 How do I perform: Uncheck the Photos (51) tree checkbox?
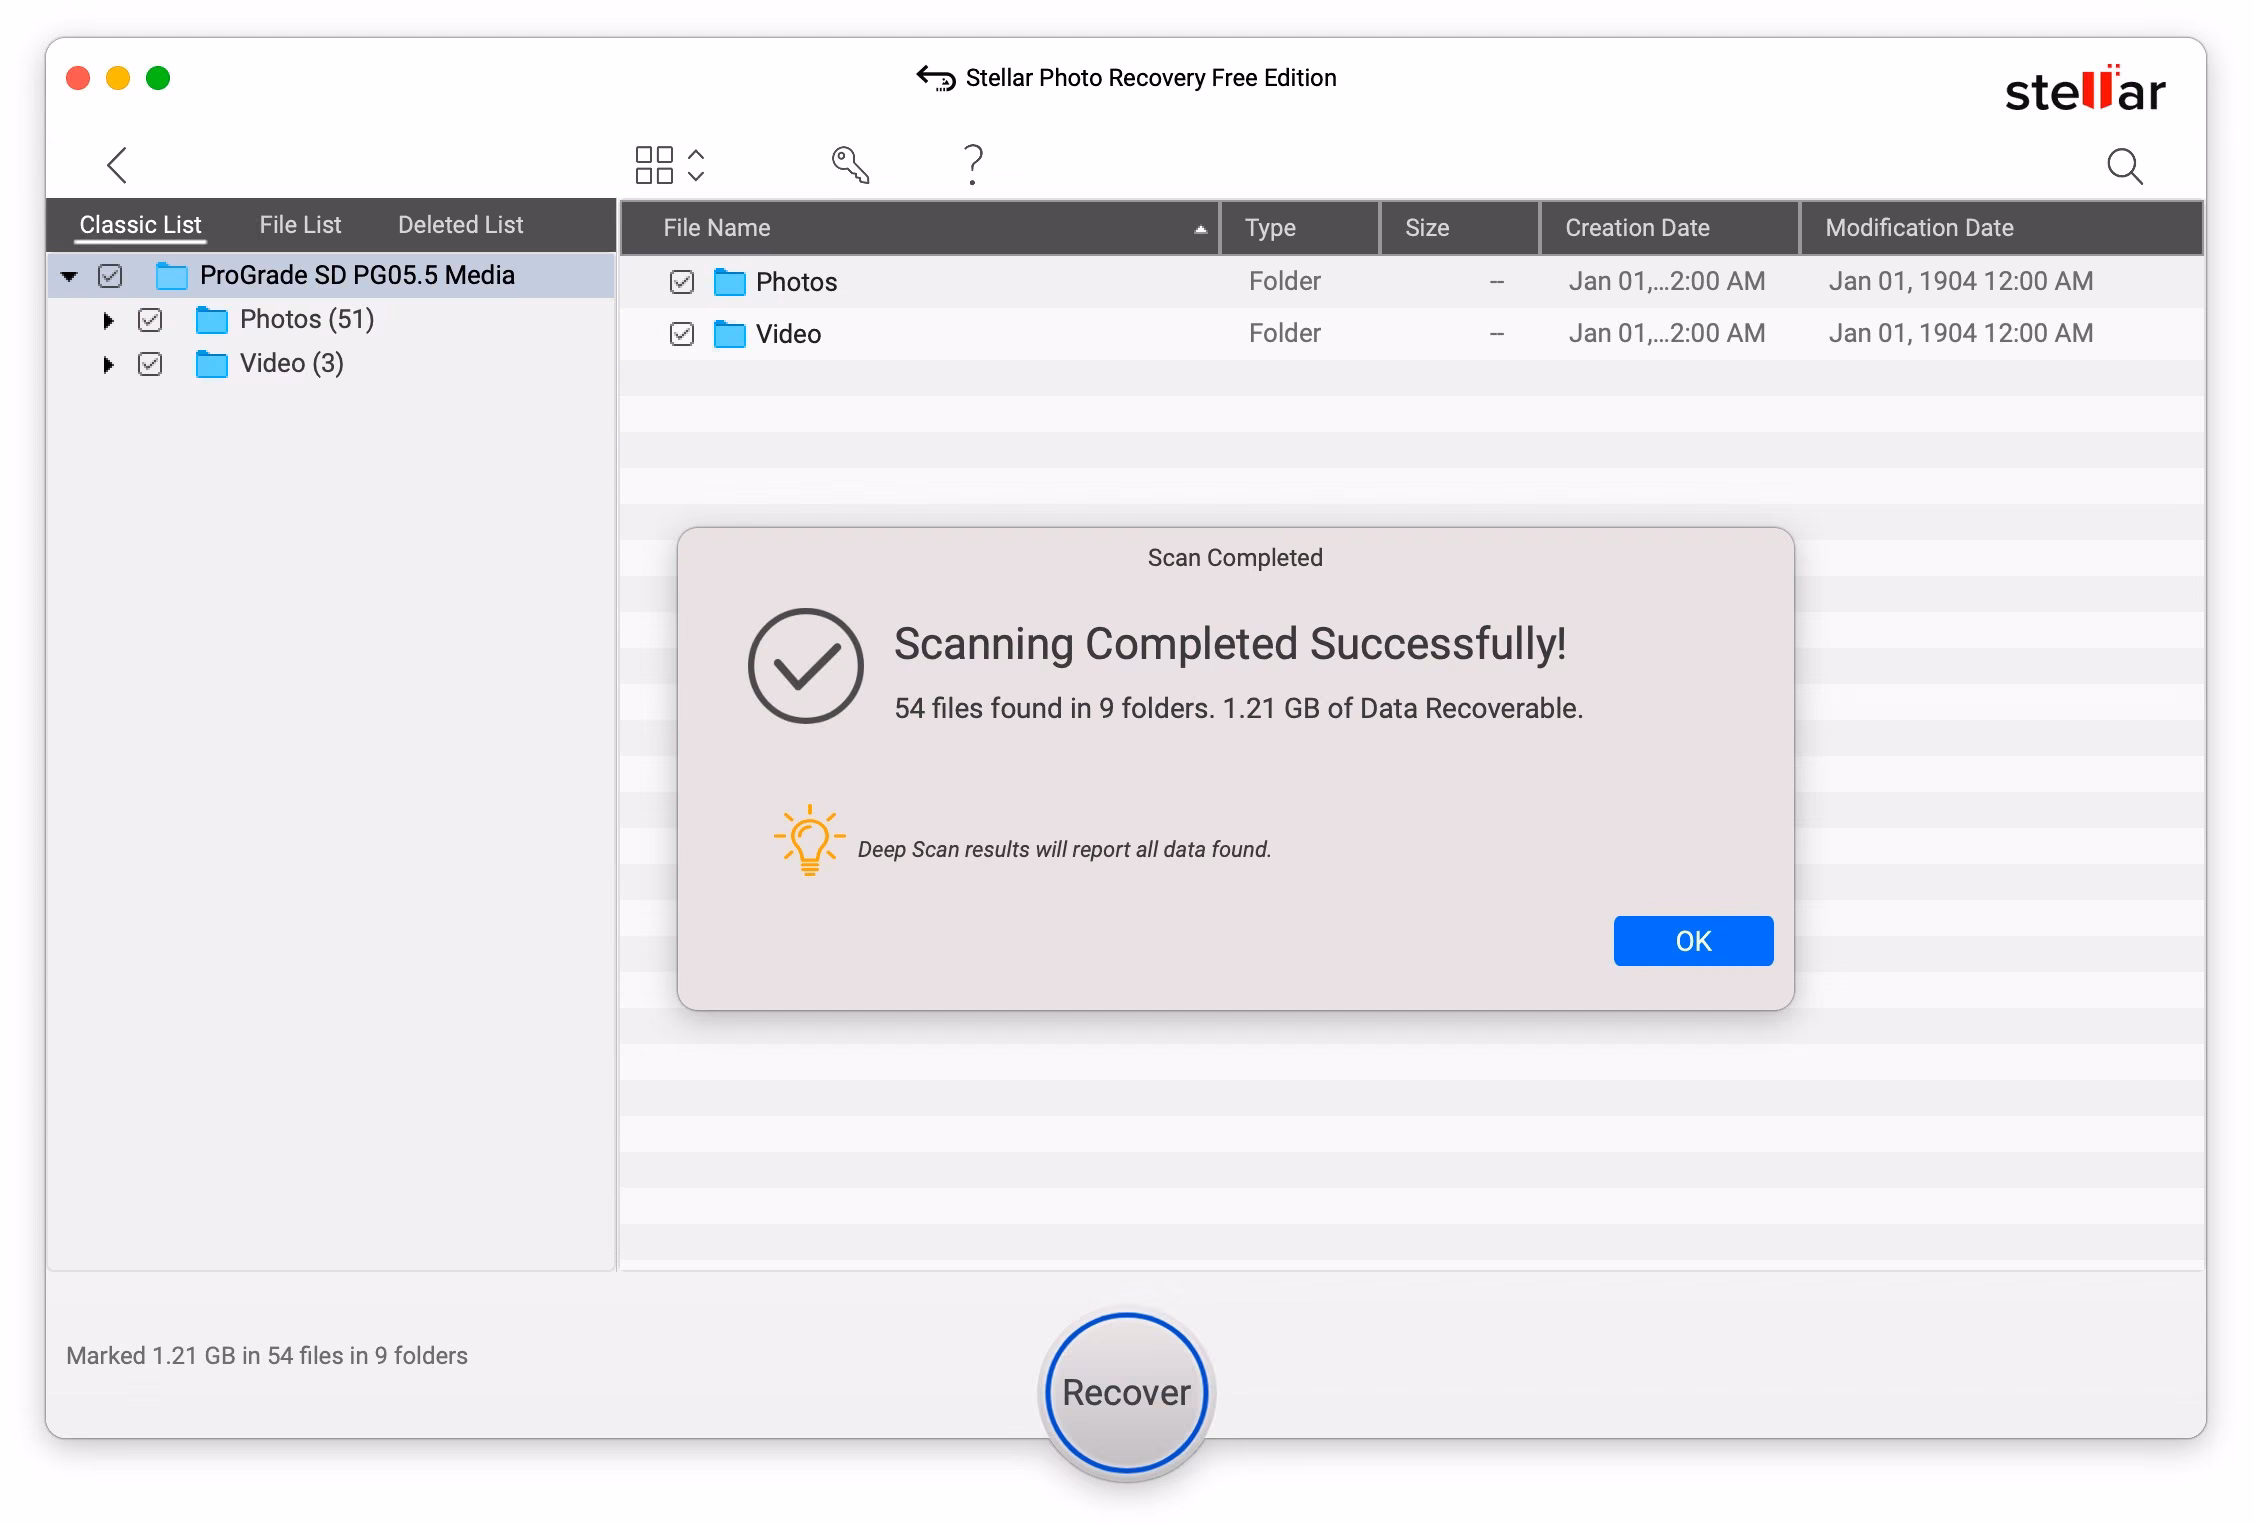coord(150,320)
